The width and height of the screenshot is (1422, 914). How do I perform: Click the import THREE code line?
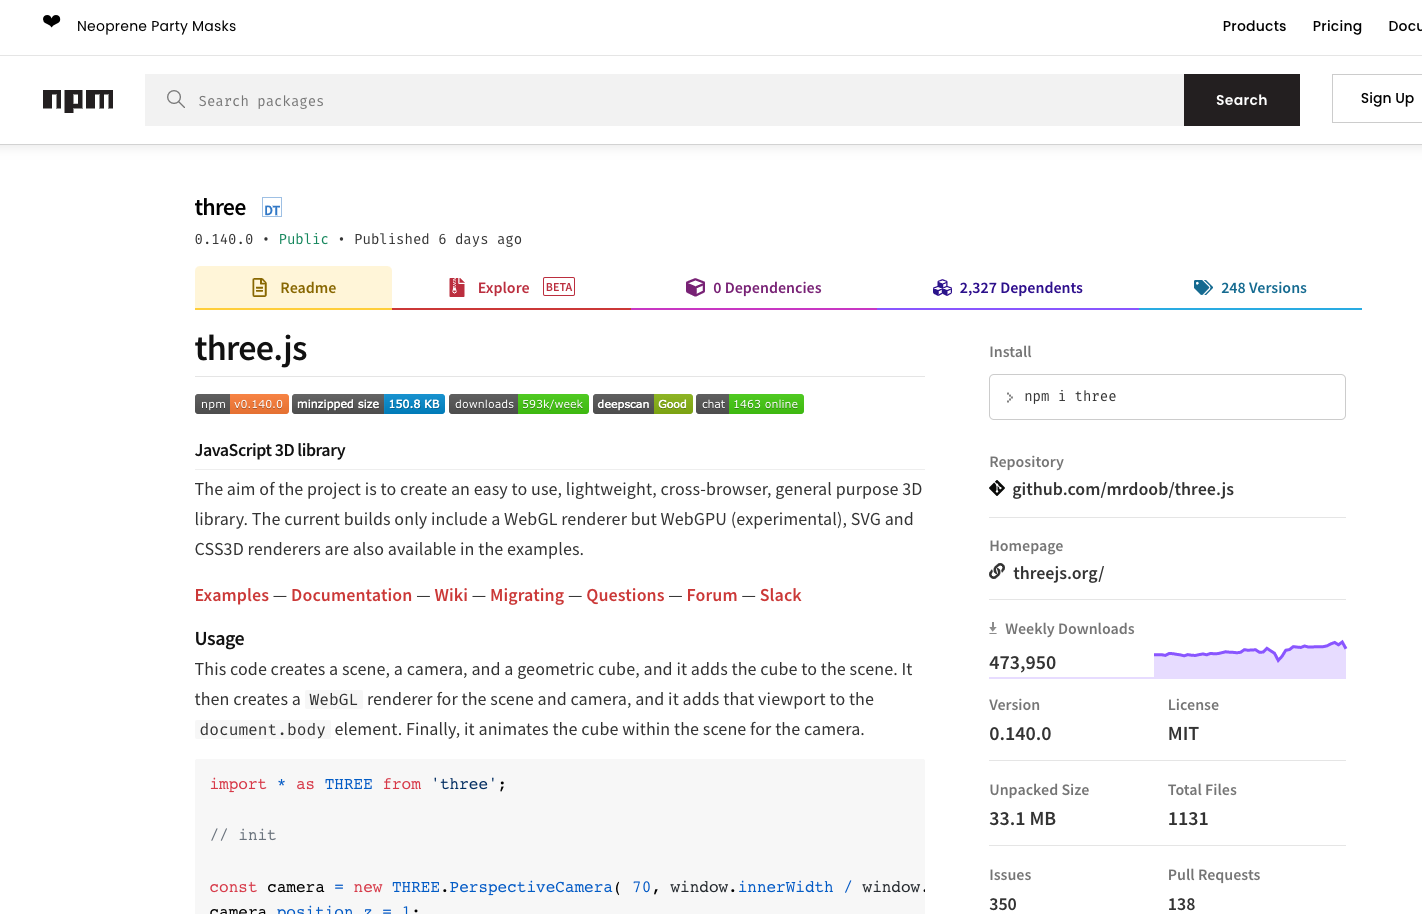[358, 784]
